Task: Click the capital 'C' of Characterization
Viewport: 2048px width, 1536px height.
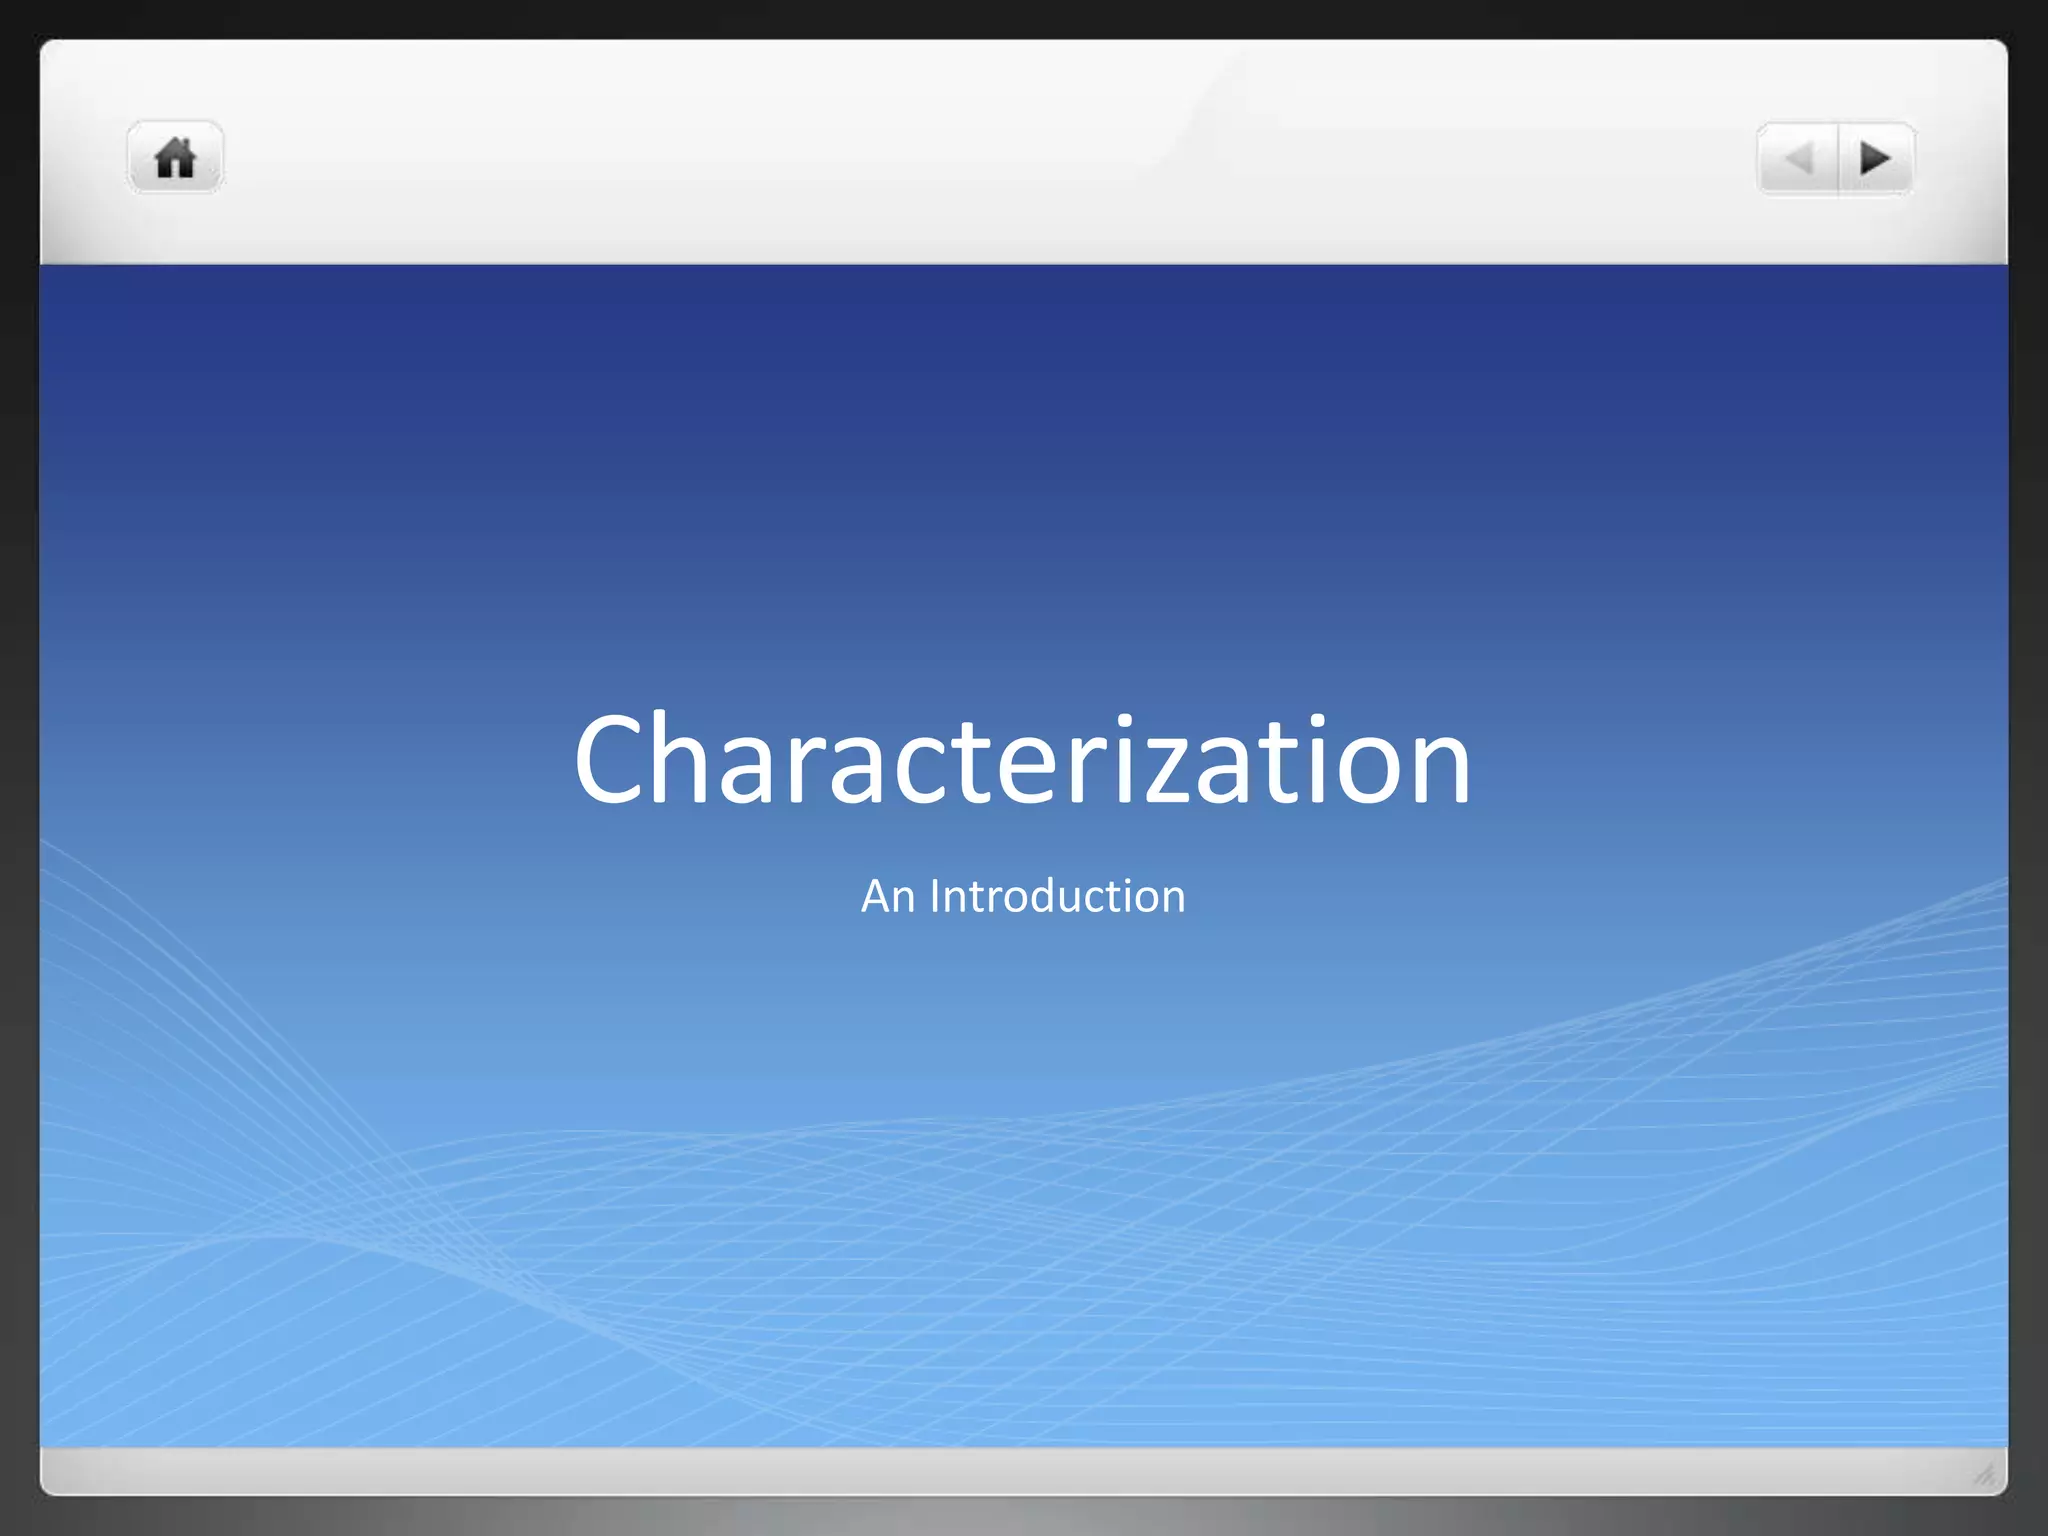Action: (608, 758)
